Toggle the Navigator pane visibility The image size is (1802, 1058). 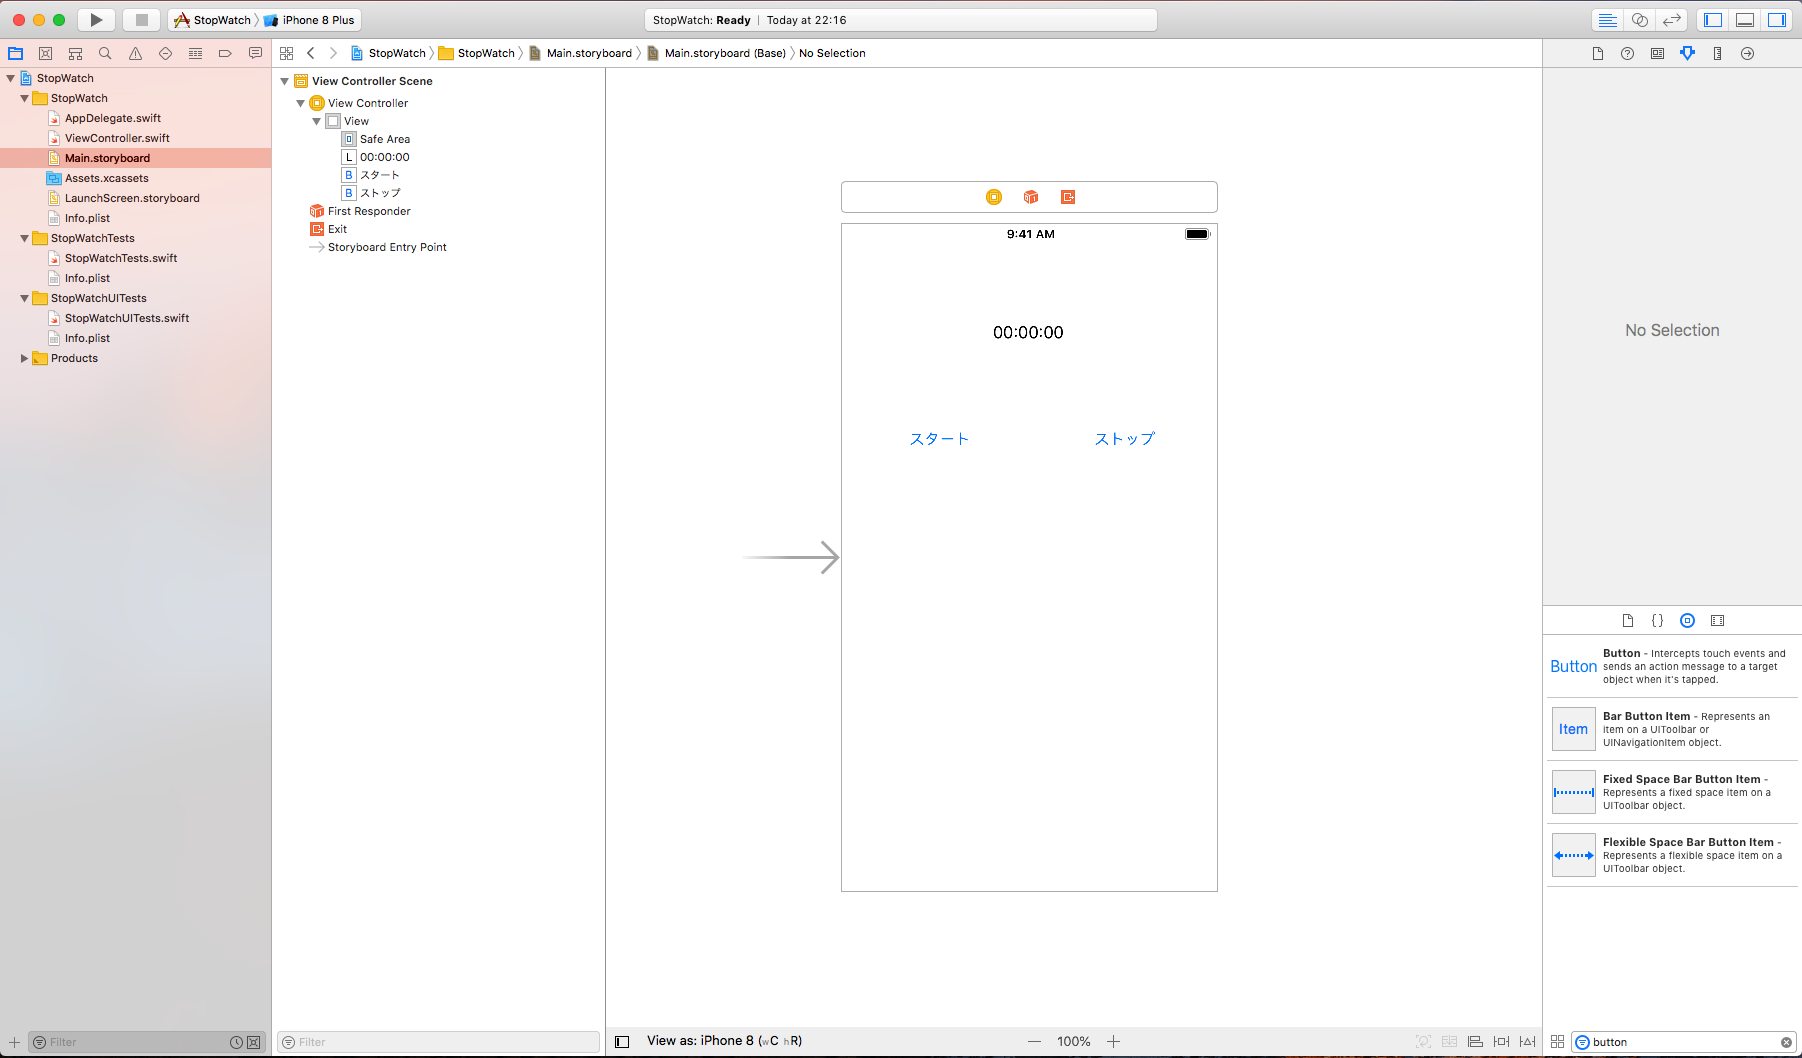(x=1713, y=20)
